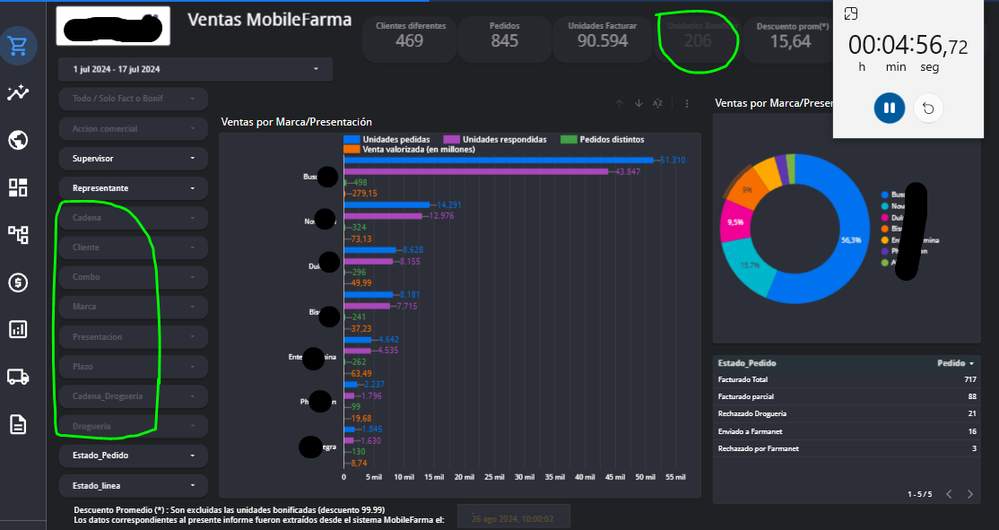Select the Enviado a Farmanet table row
This screenshot has width=999, height=530.
pos(847,431)
